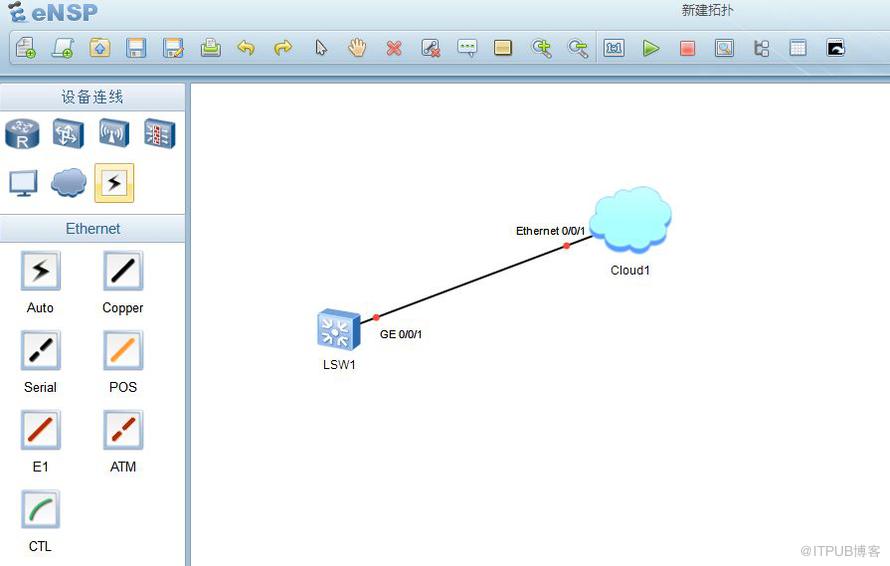
Task: Click the red port dot near LSW1
Action: (x=376, y=317)
